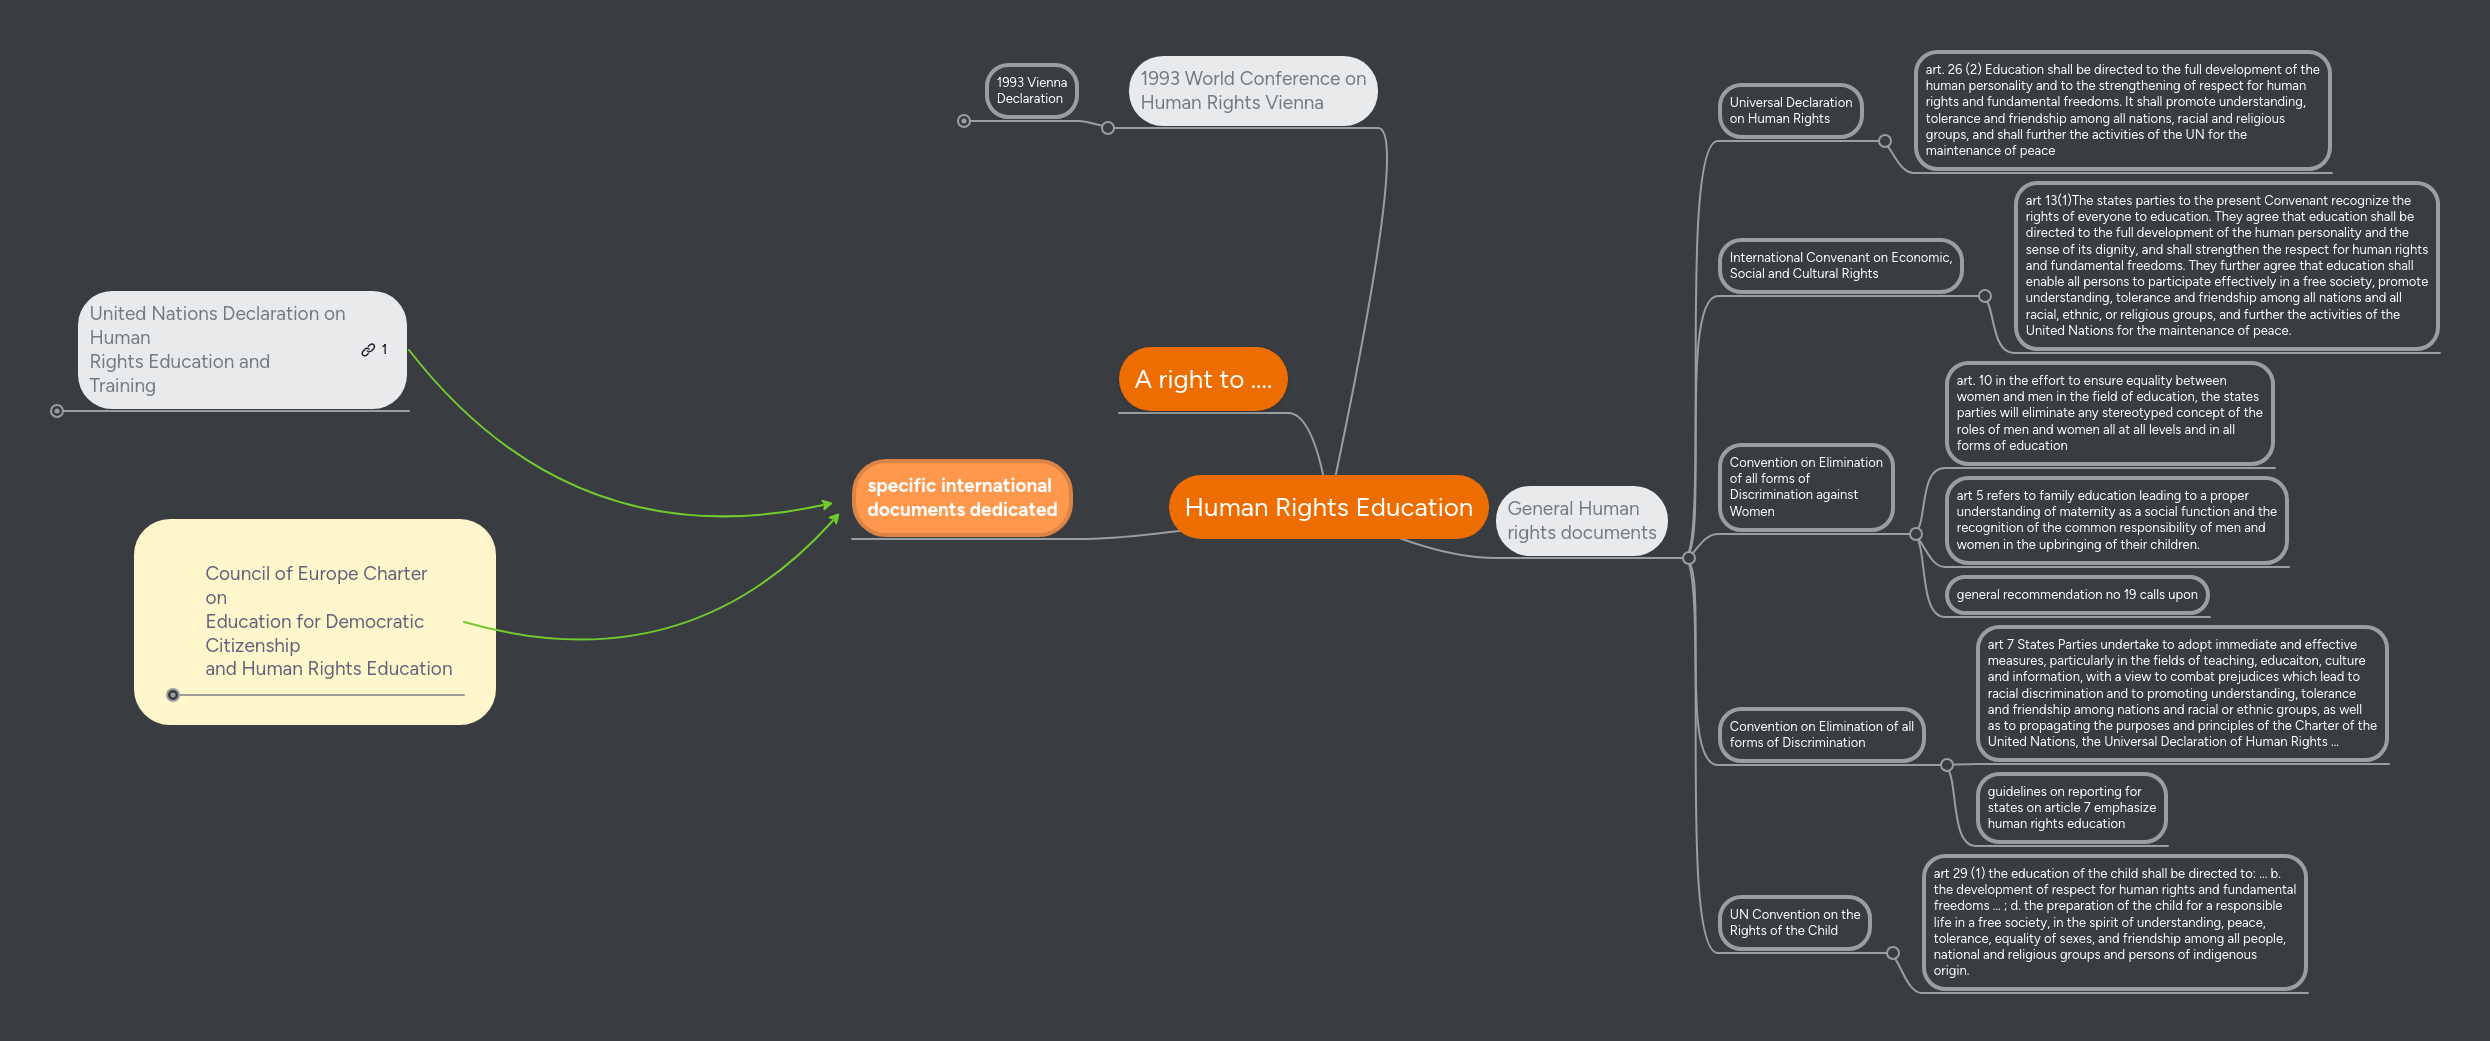The width and height of the screenshot is (2490, 1041).
Task: Select 'specific international documents dedicated' node
Action: (962, 498)
